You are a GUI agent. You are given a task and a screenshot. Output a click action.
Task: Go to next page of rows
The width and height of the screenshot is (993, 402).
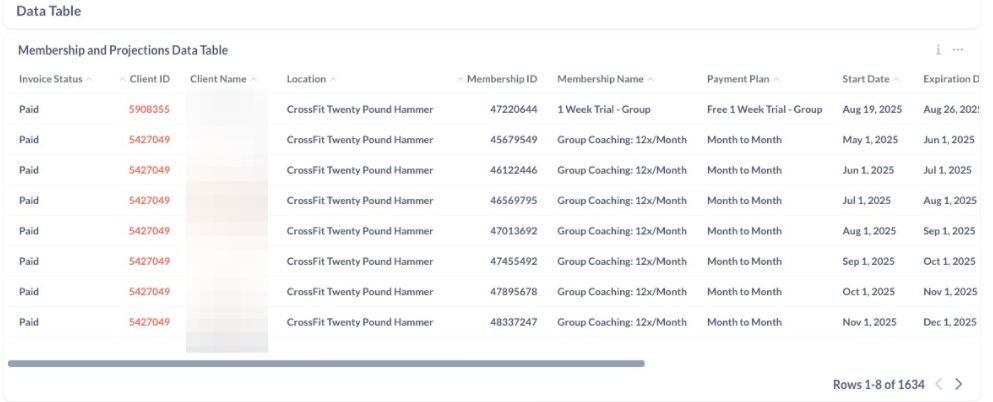959,384
